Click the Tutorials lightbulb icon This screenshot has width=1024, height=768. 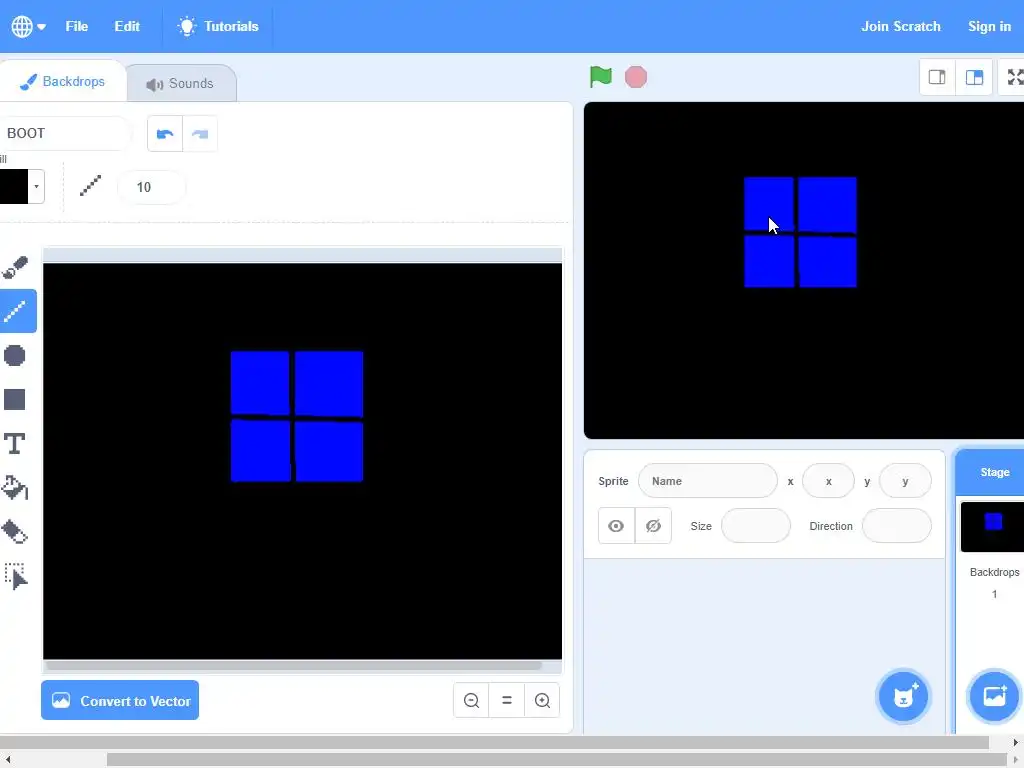pyautogui.click(x=187, y=26)
